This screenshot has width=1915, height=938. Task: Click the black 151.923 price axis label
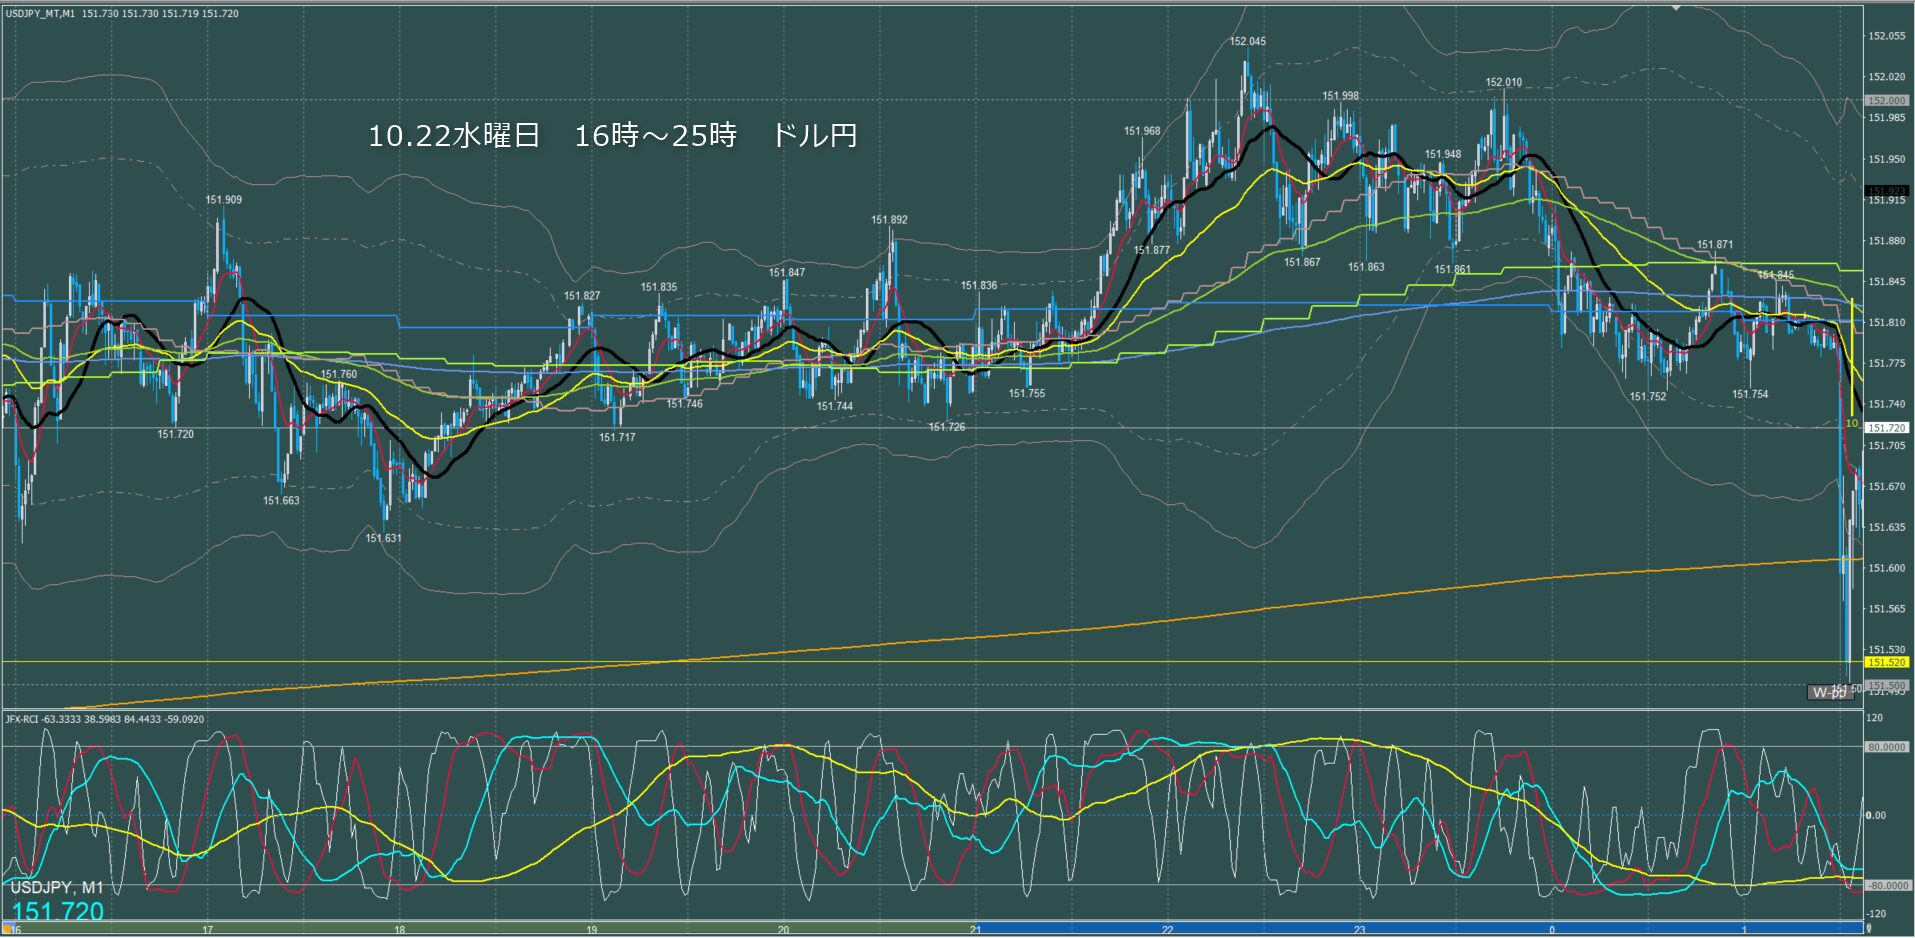click(1886, 190)
